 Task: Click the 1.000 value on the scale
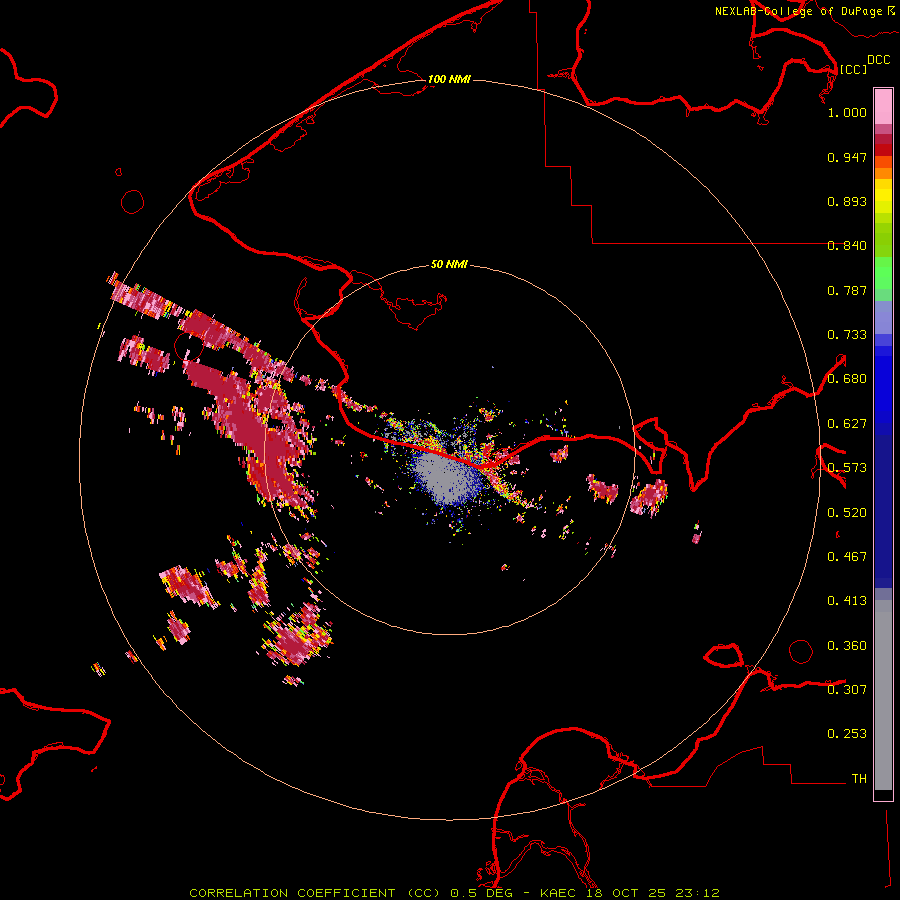point(847,112)
